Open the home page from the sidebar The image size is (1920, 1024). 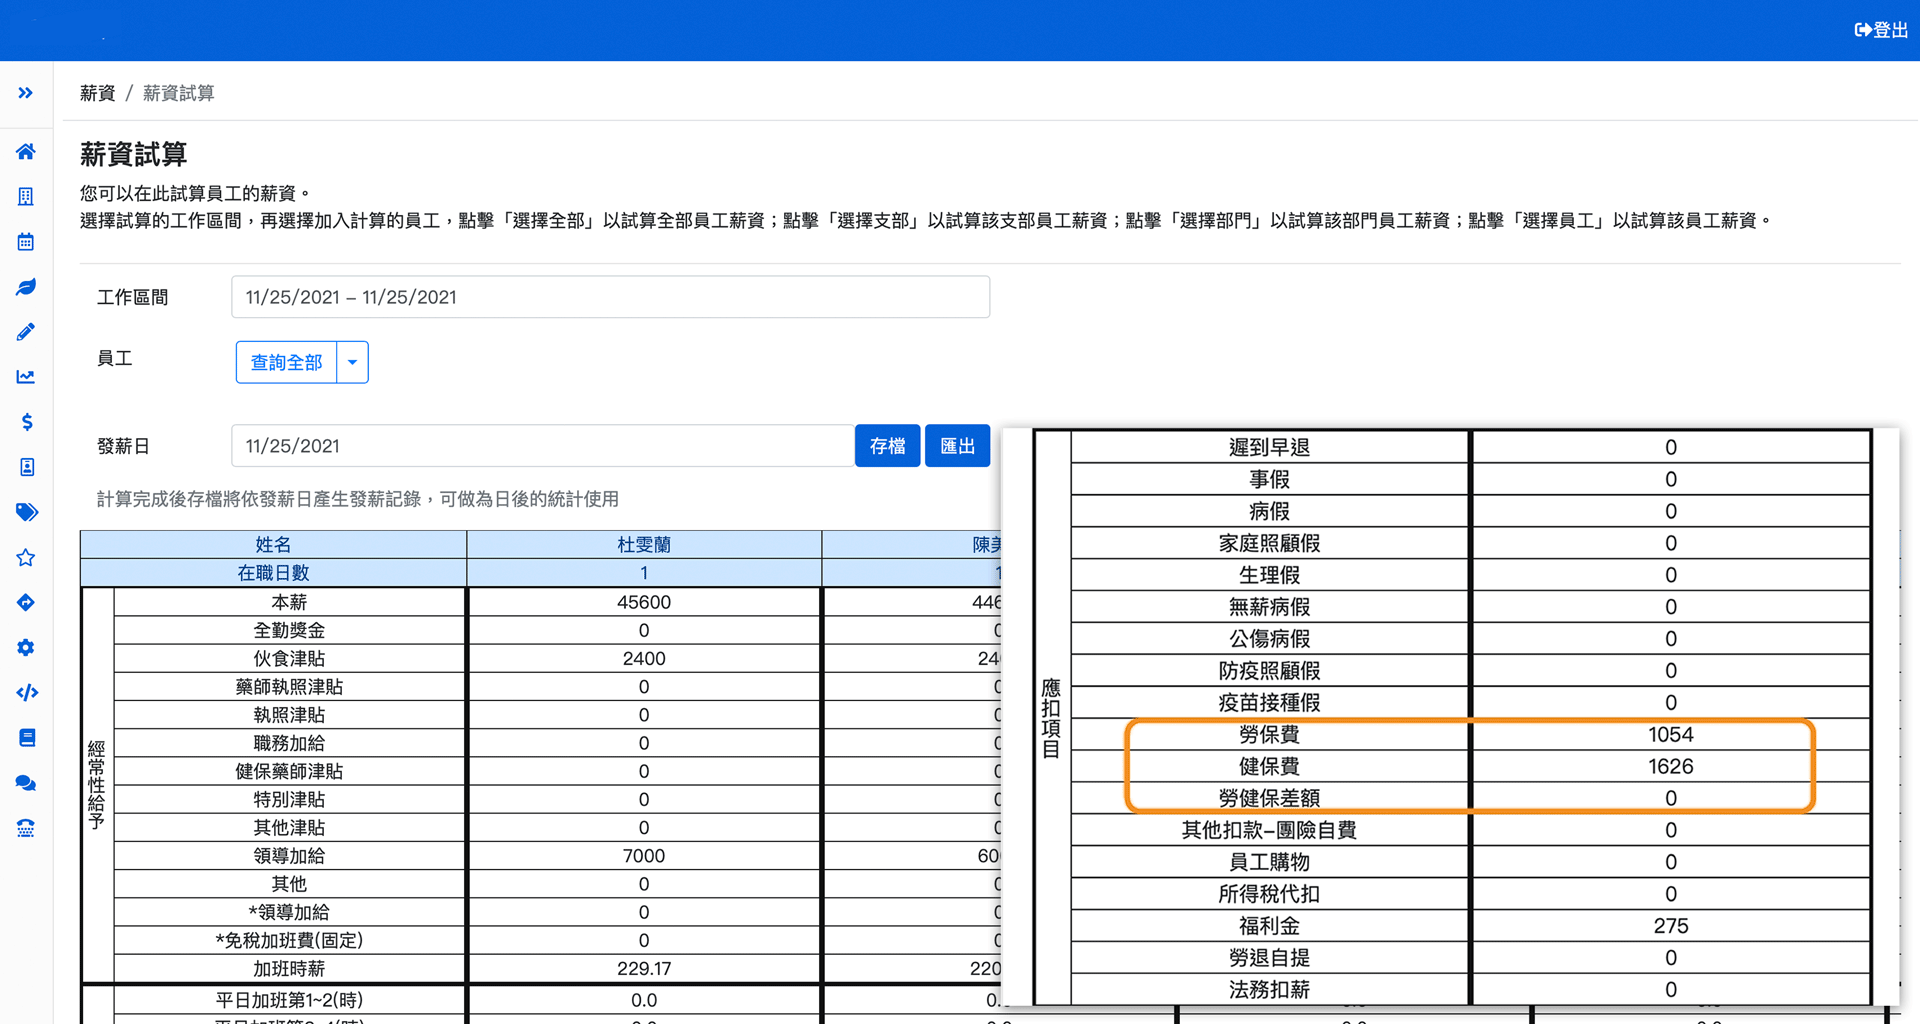[x=25, y=151]
